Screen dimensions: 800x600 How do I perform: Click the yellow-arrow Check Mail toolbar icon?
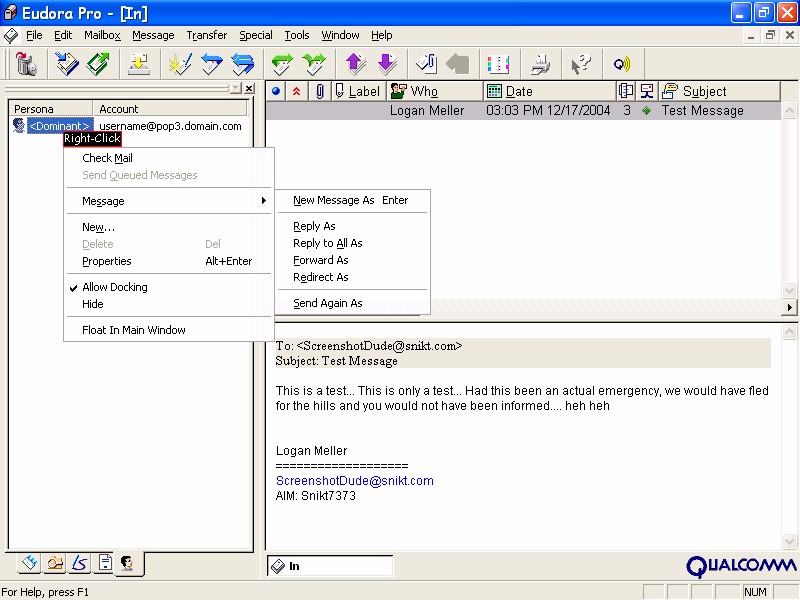tap(139, 64)
